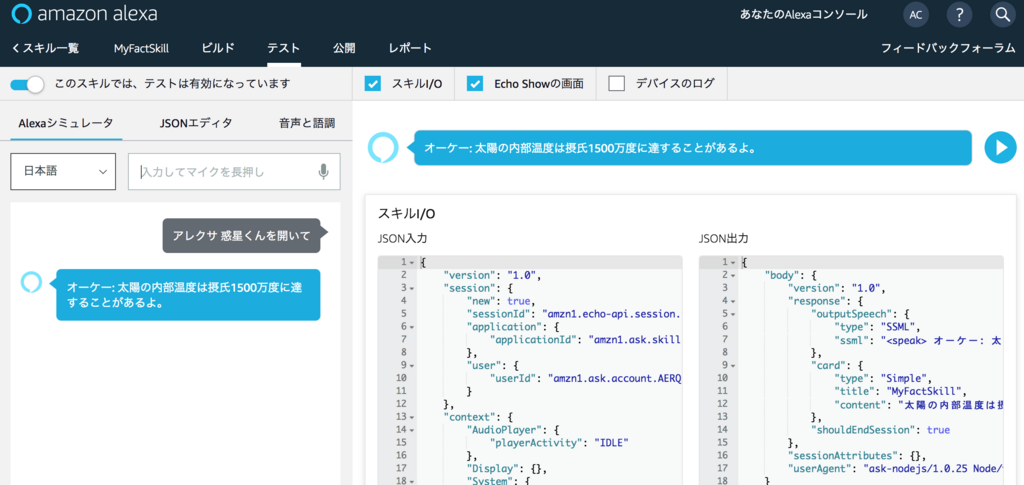This screenshot has height=485, width=1024.
Task: Click the "new": true line in JSON入力
Action: pos(501,301)
